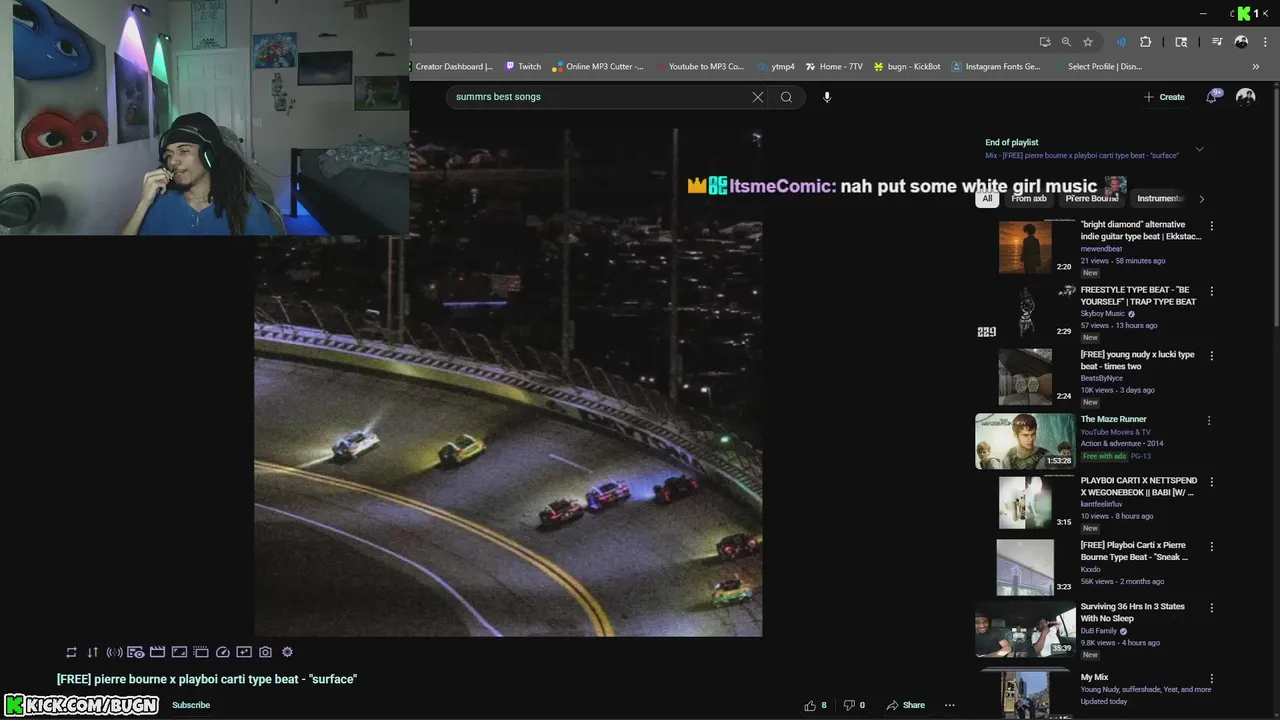The height and width of the screenshot is (720, 1280).
Task: Show more bookmarks with the double chevron
Action: click(x=1256, y=67)
